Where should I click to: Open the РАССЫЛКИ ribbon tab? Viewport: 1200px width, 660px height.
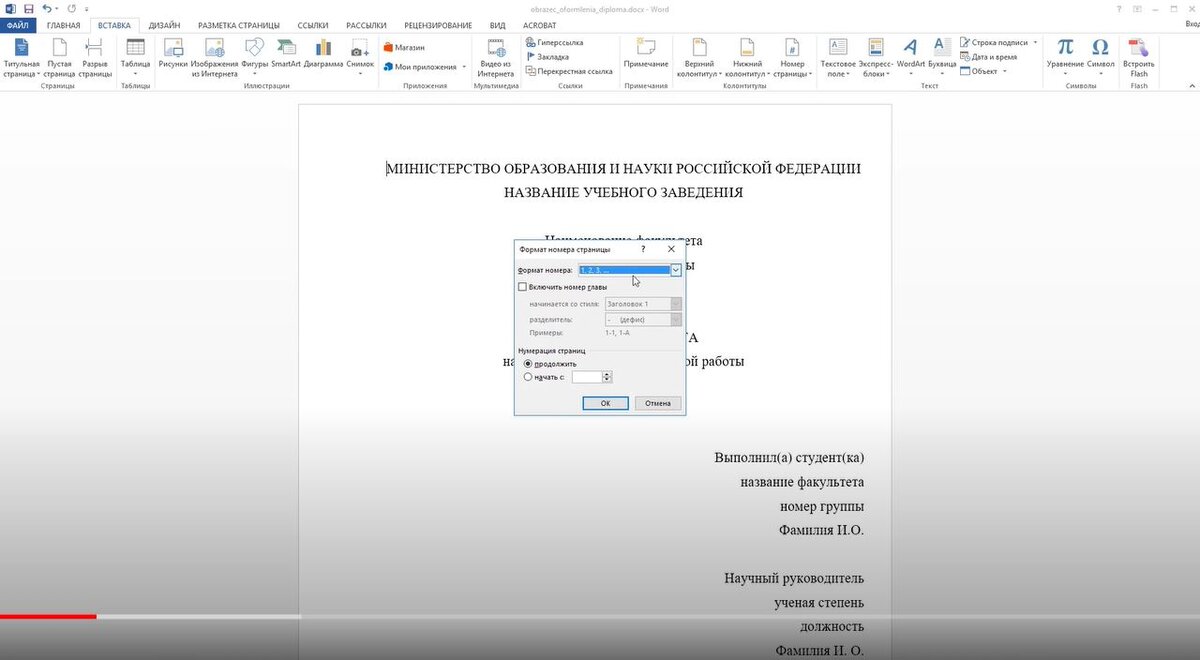pos(366,24)
